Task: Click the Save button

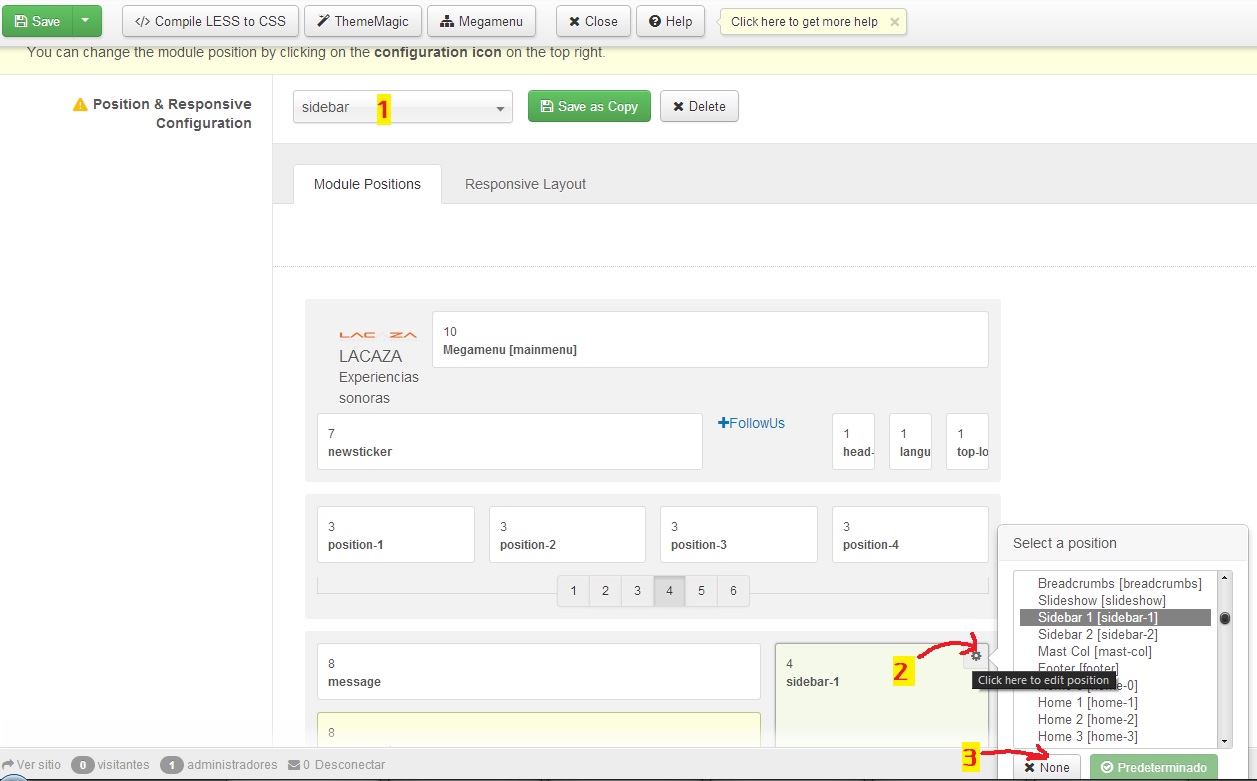Action: pyautogui.click(x=37, y=21)
